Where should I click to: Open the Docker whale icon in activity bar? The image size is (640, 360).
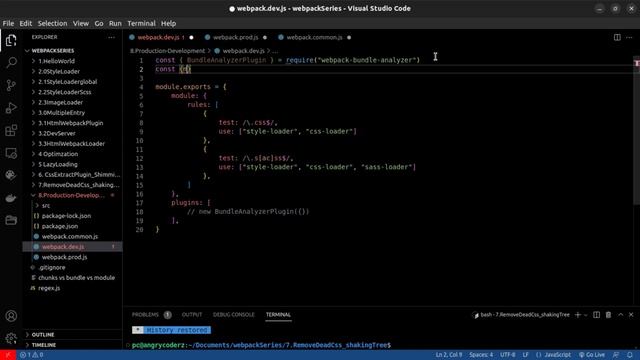coord(11,198)
